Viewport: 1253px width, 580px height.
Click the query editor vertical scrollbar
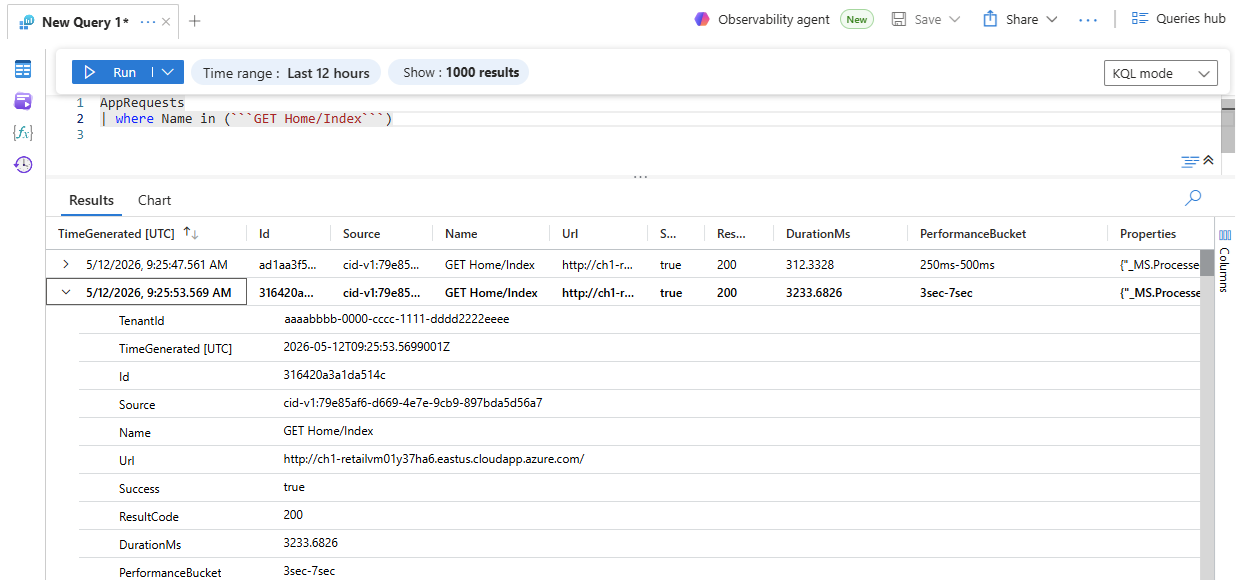click(x=1227, y=125)
